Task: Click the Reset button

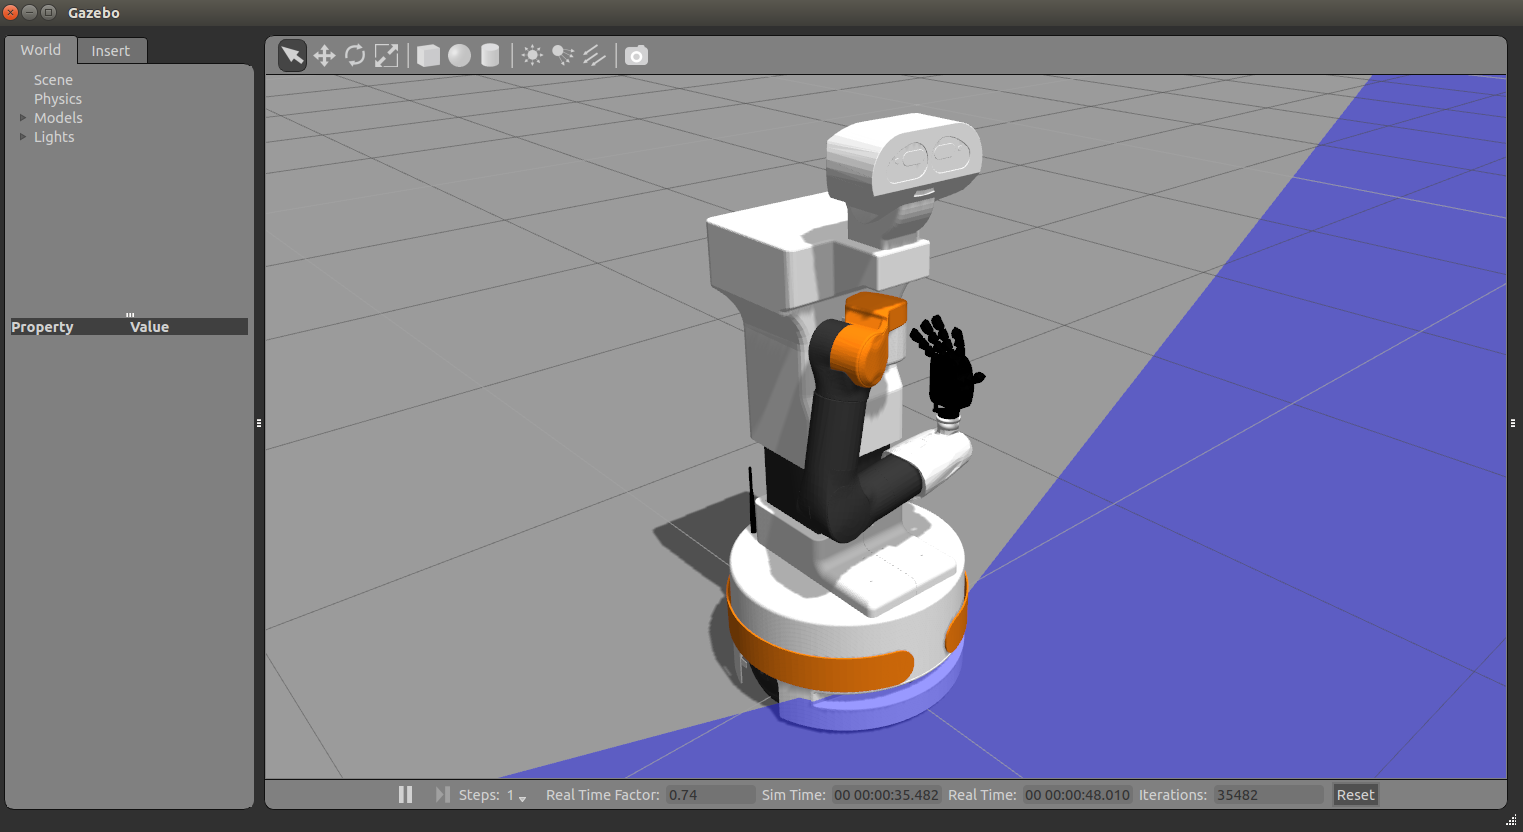Action: (x=1355, y=795)
